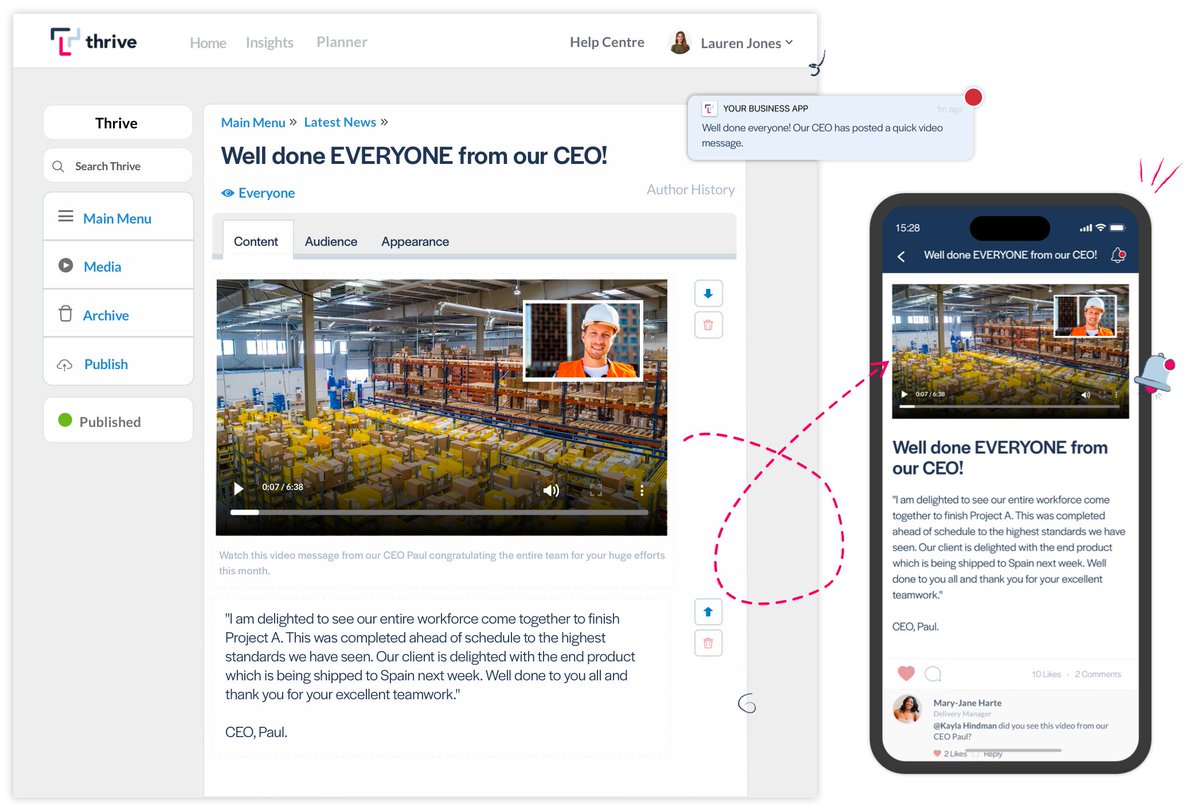Seek using the video progress bar

(440, 512)
